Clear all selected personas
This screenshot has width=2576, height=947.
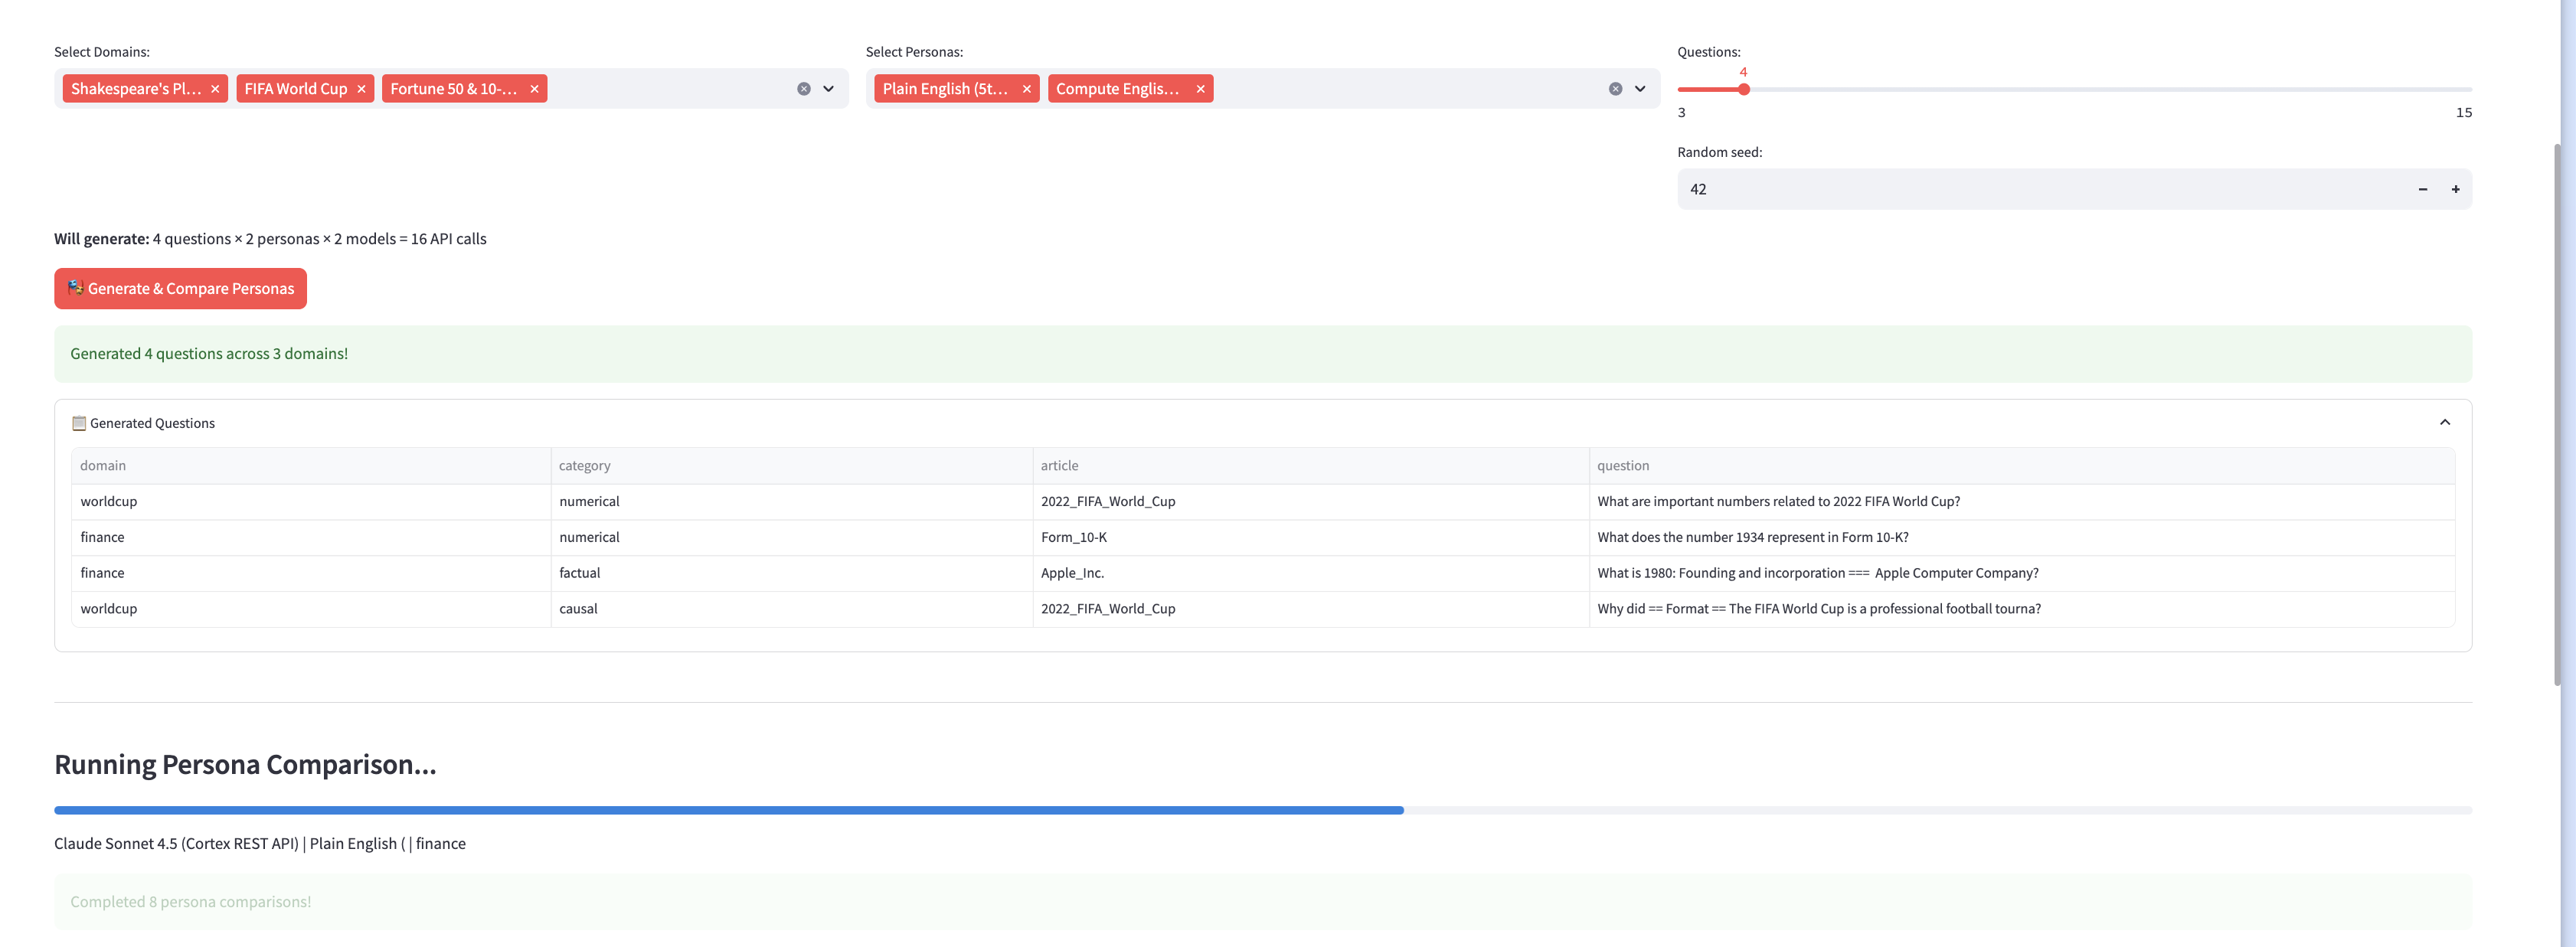click(x=1614, y=89)
